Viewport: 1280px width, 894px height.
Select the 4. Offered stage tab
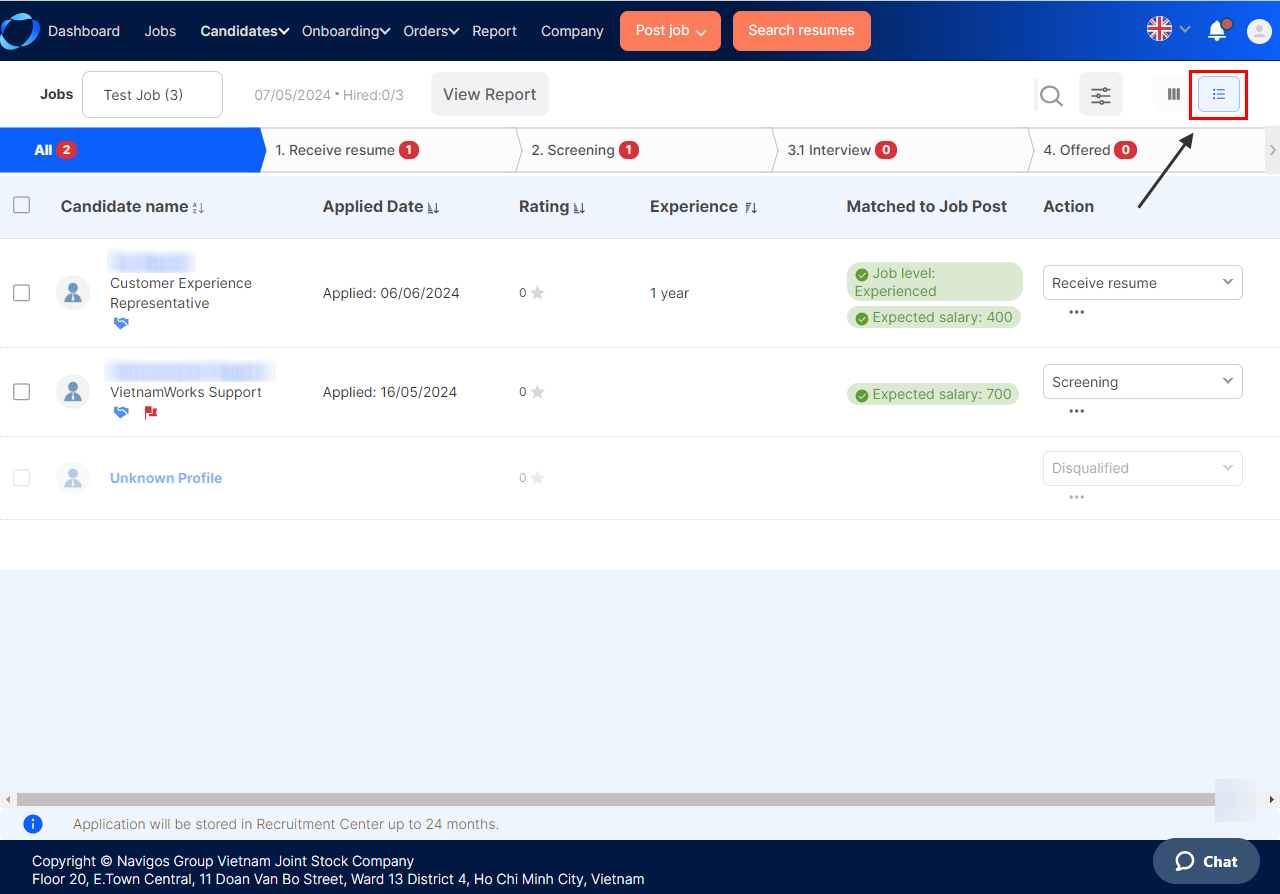[1150, 150]
